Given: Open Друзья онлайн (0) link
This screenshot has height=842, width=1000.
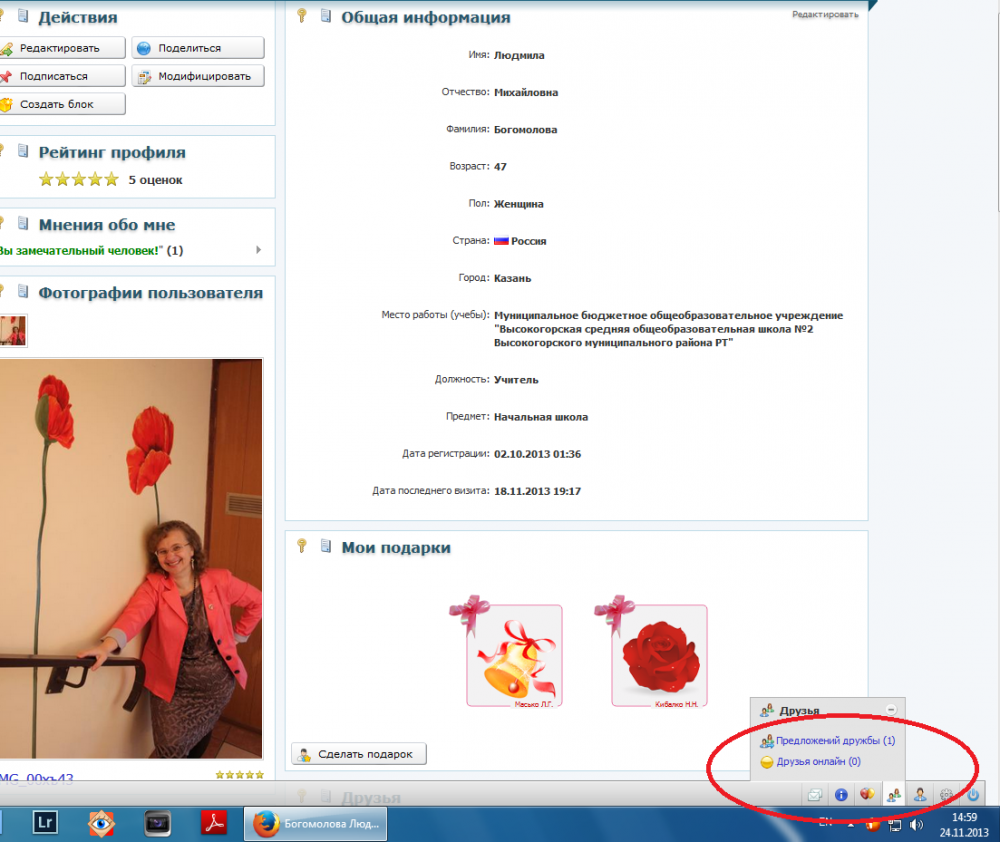Looking at the screenshot, I should (x=818, y=762).
